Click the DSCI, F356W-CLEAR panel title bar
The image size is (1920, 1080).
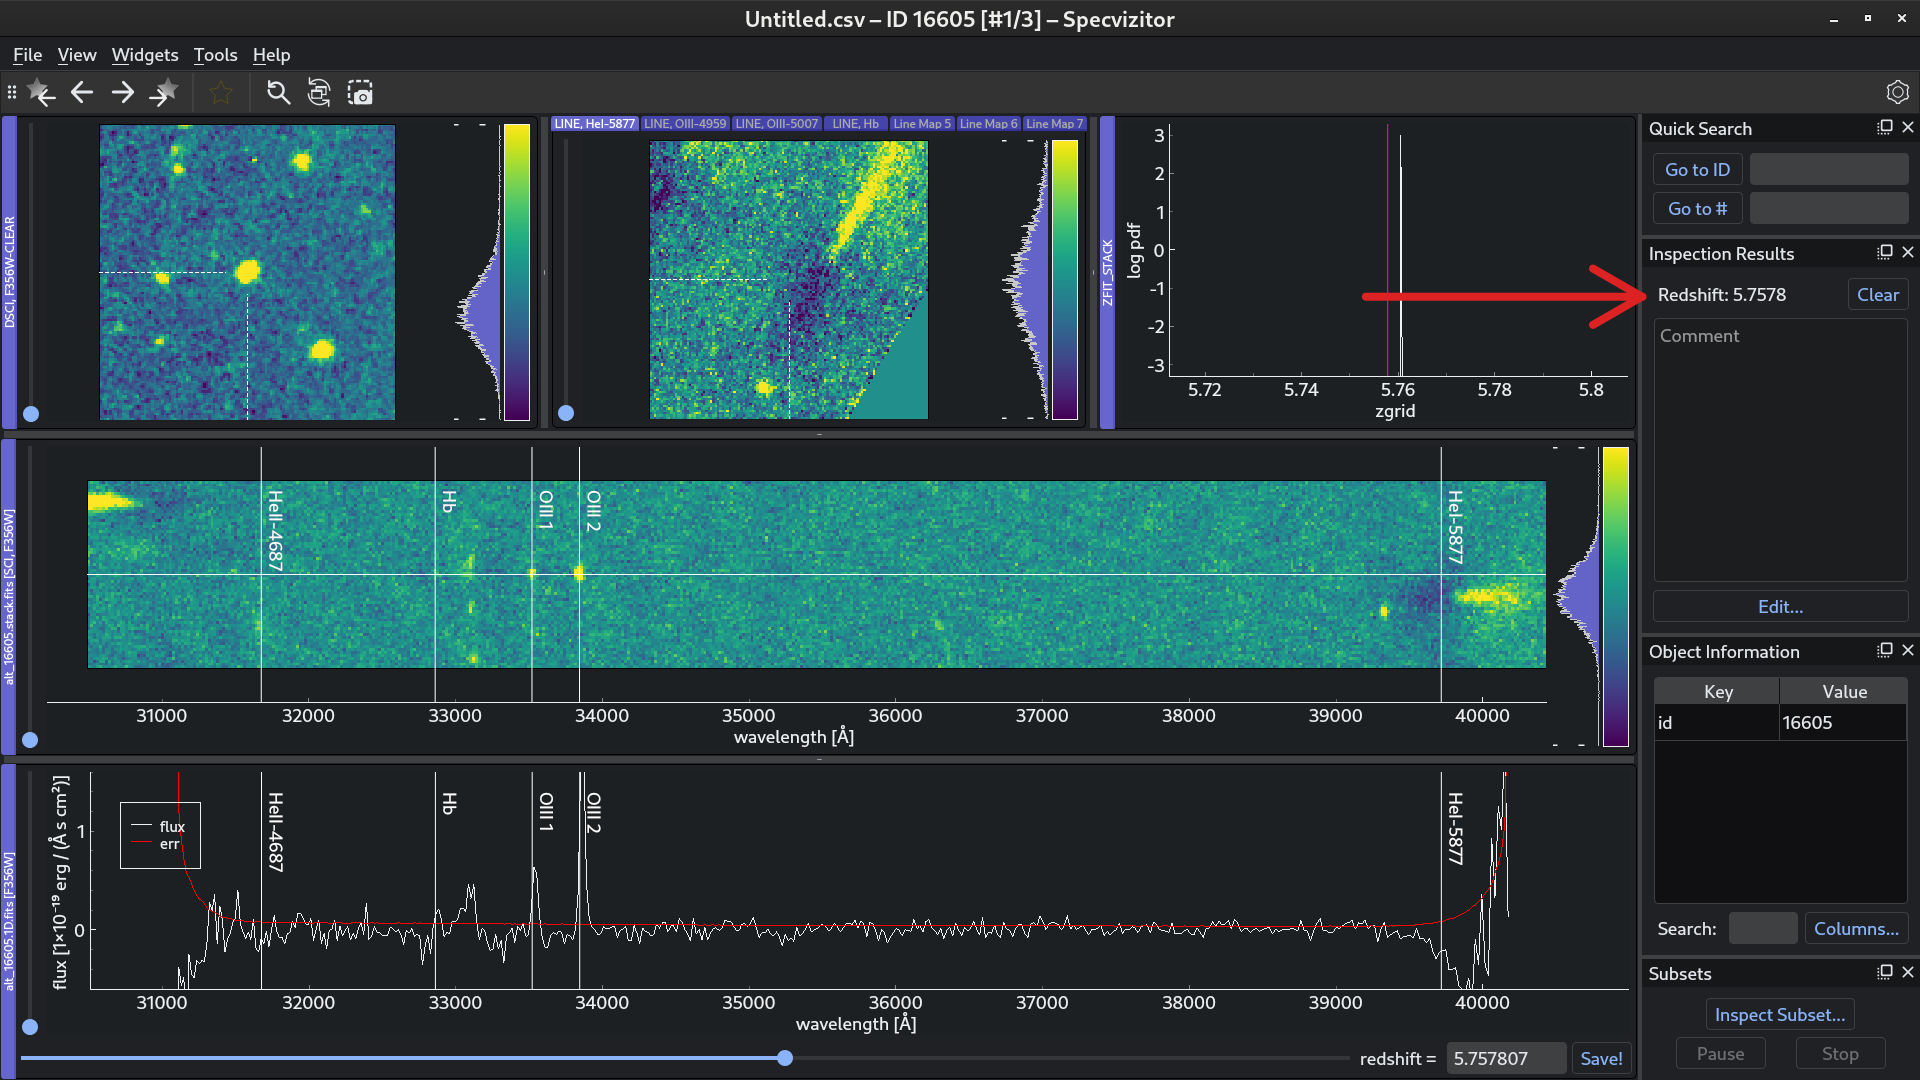point(9,272)
